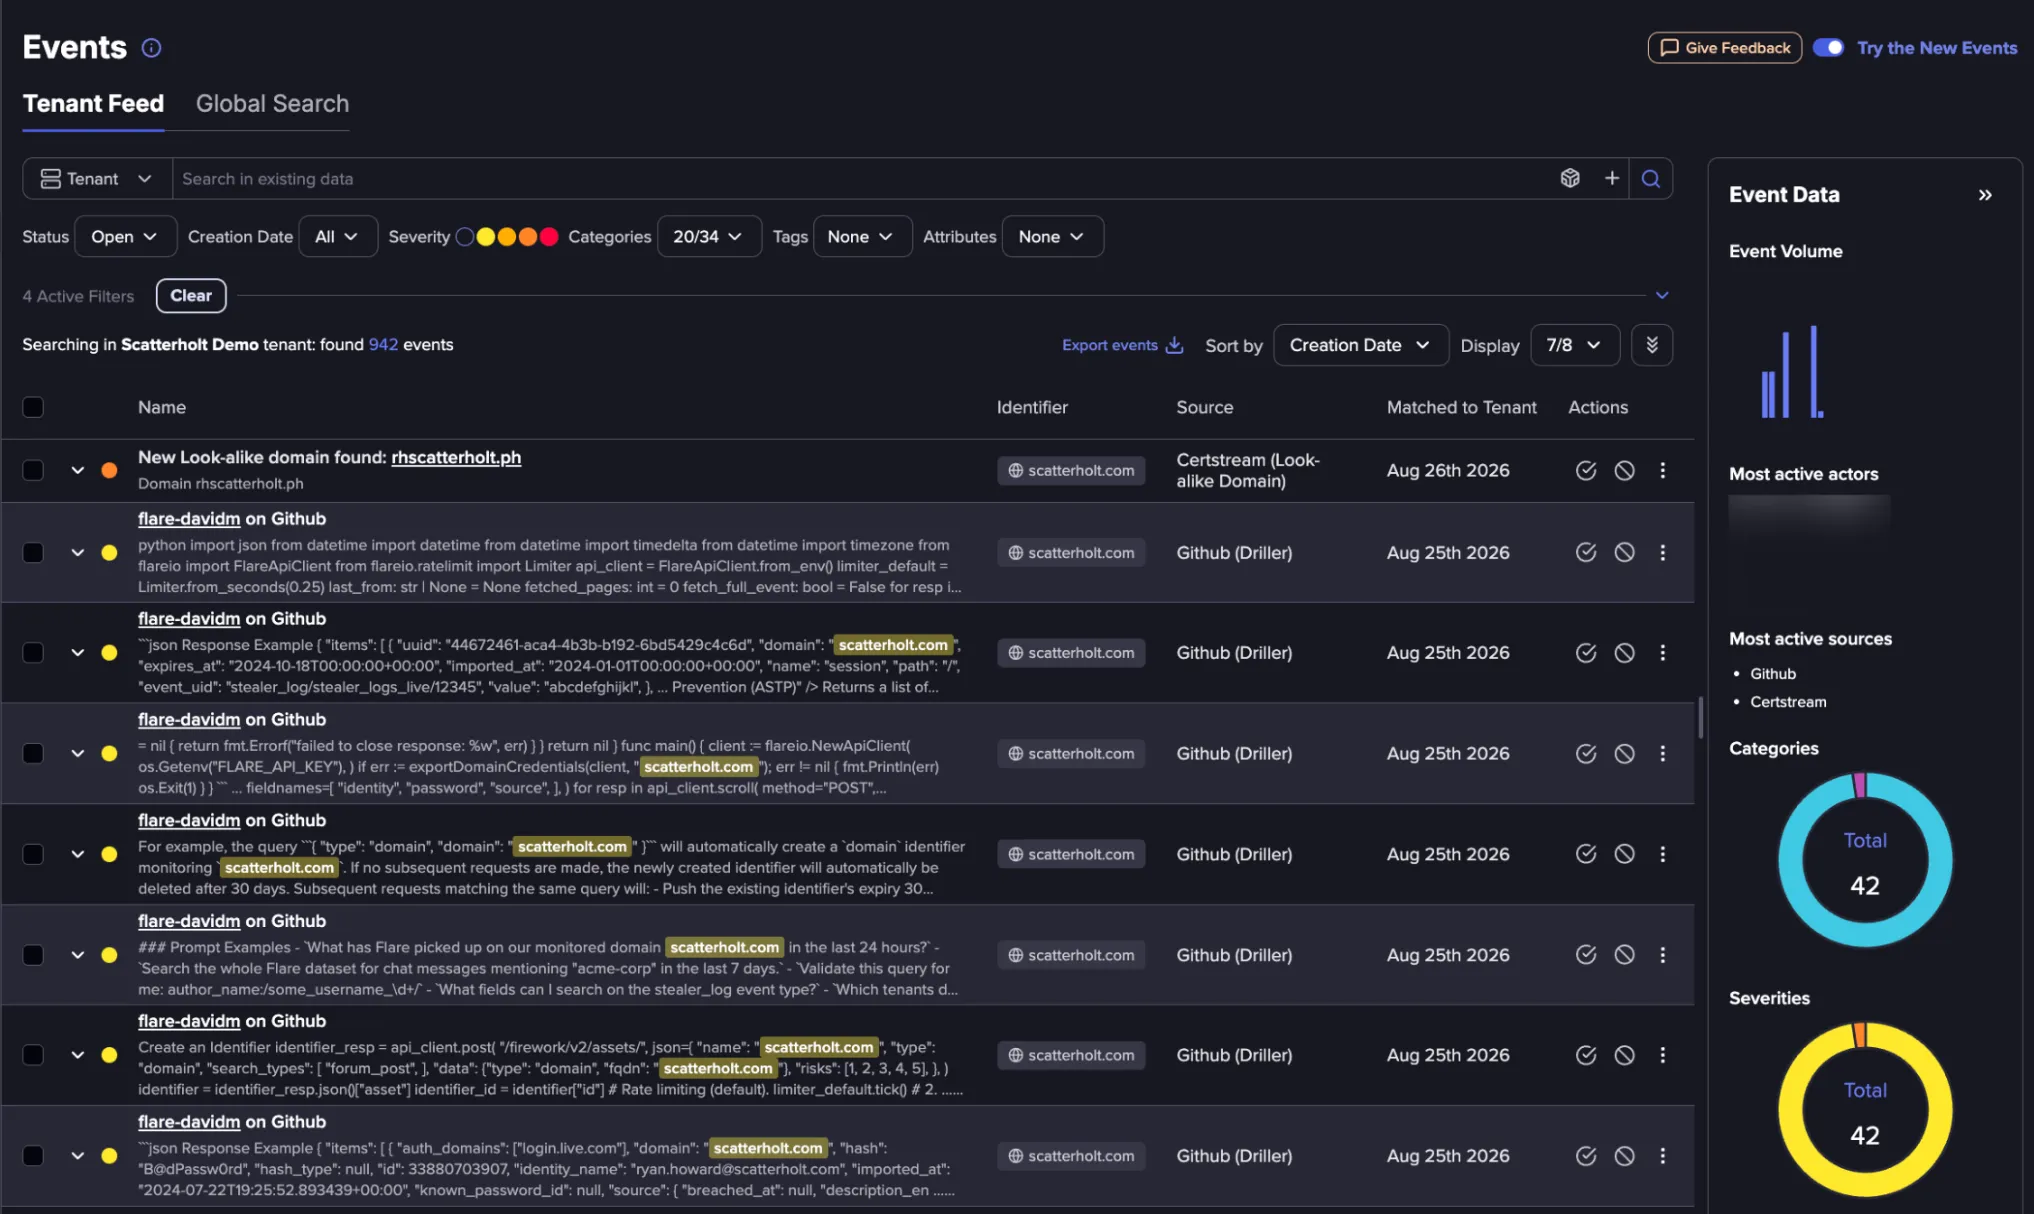
Task: Expand the rhscatterholt.ph event row chevron
Action: click(x=77, y=470)
